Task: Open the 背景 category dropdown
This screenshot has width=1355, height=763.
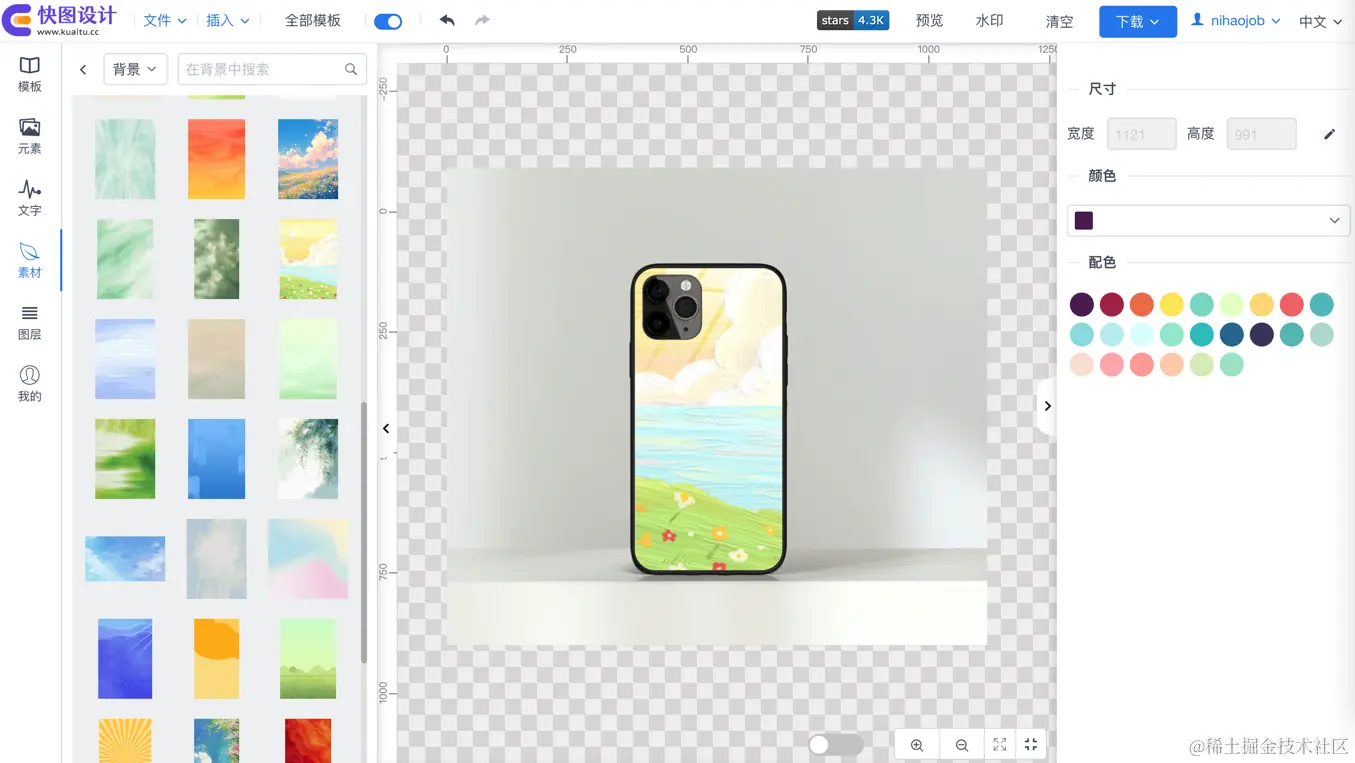Action: pos(135,69)
